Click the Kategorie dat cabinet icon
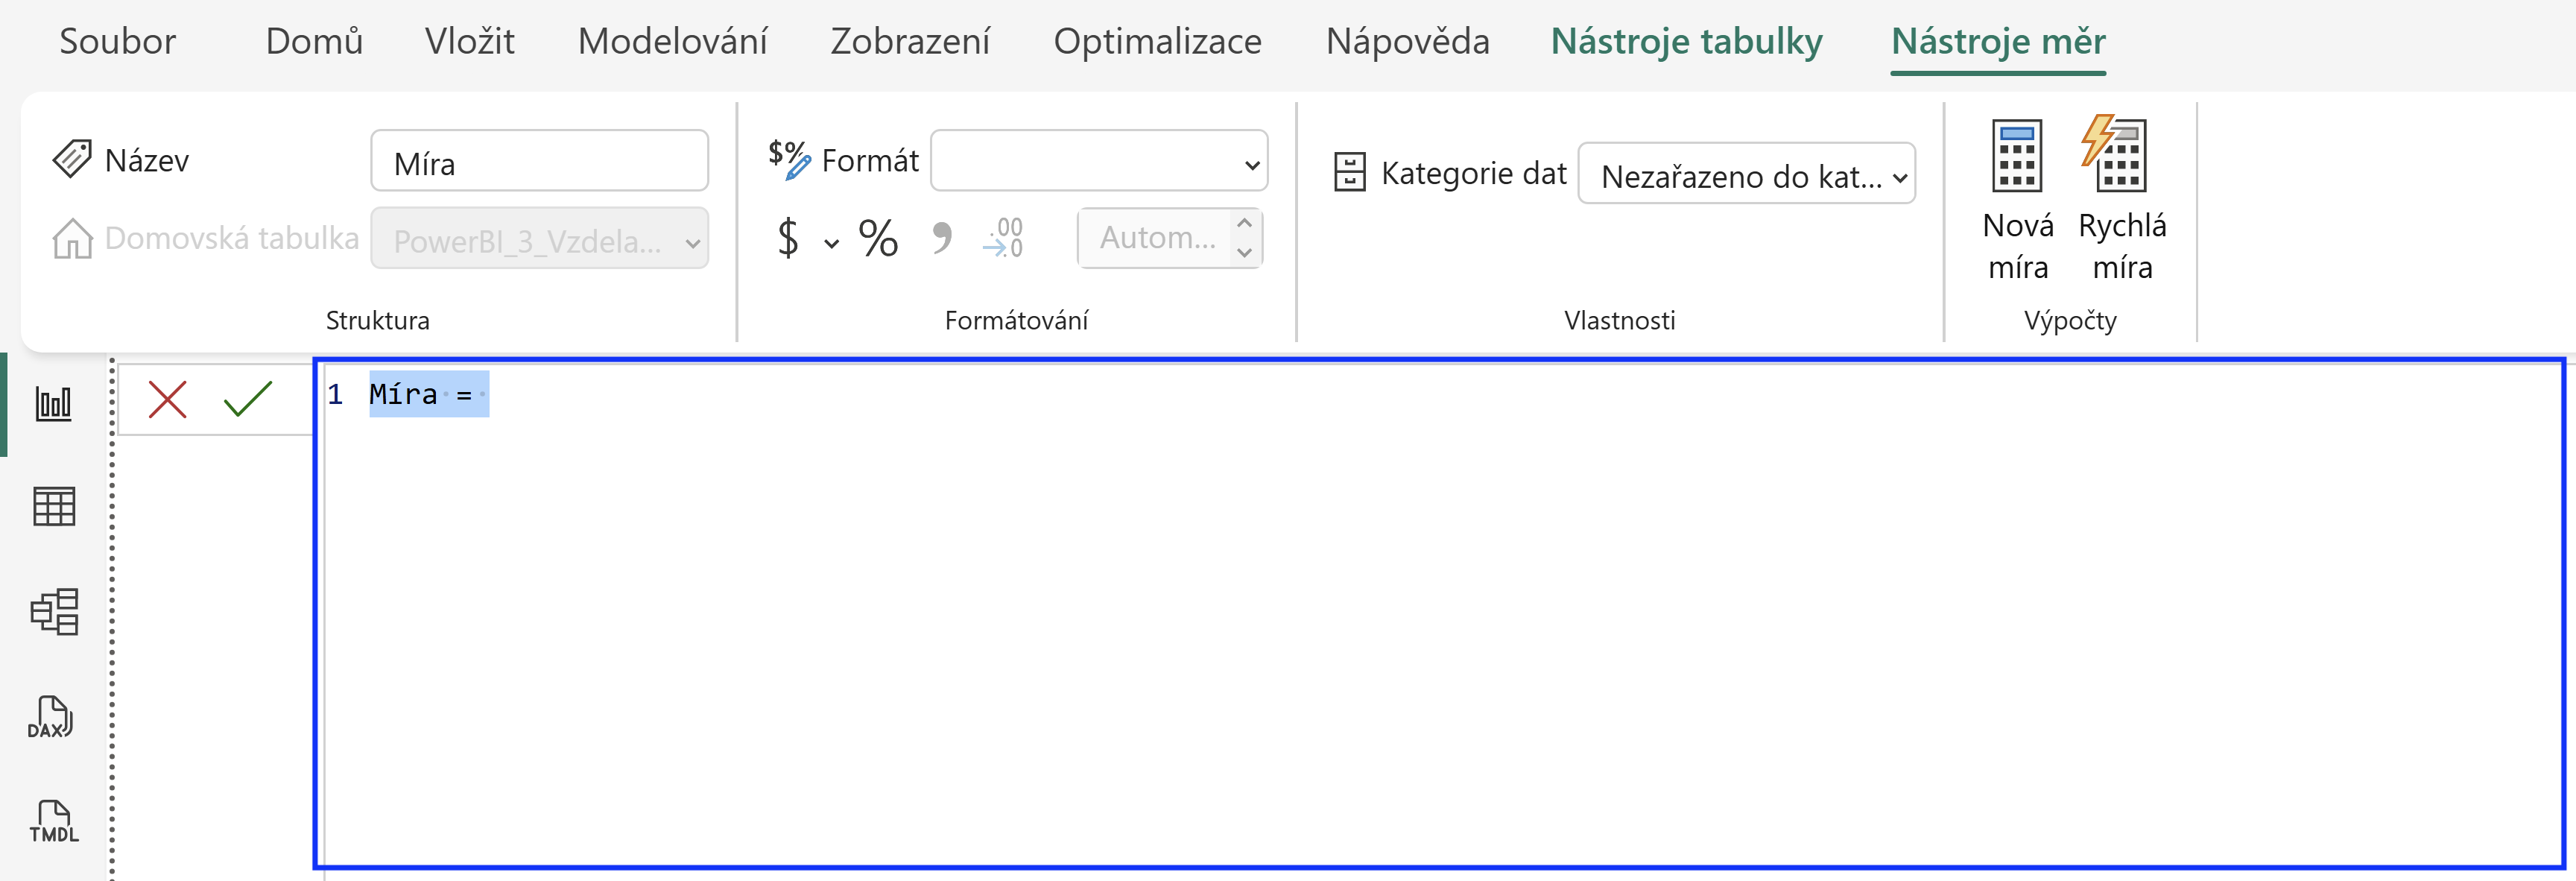 1349,172
